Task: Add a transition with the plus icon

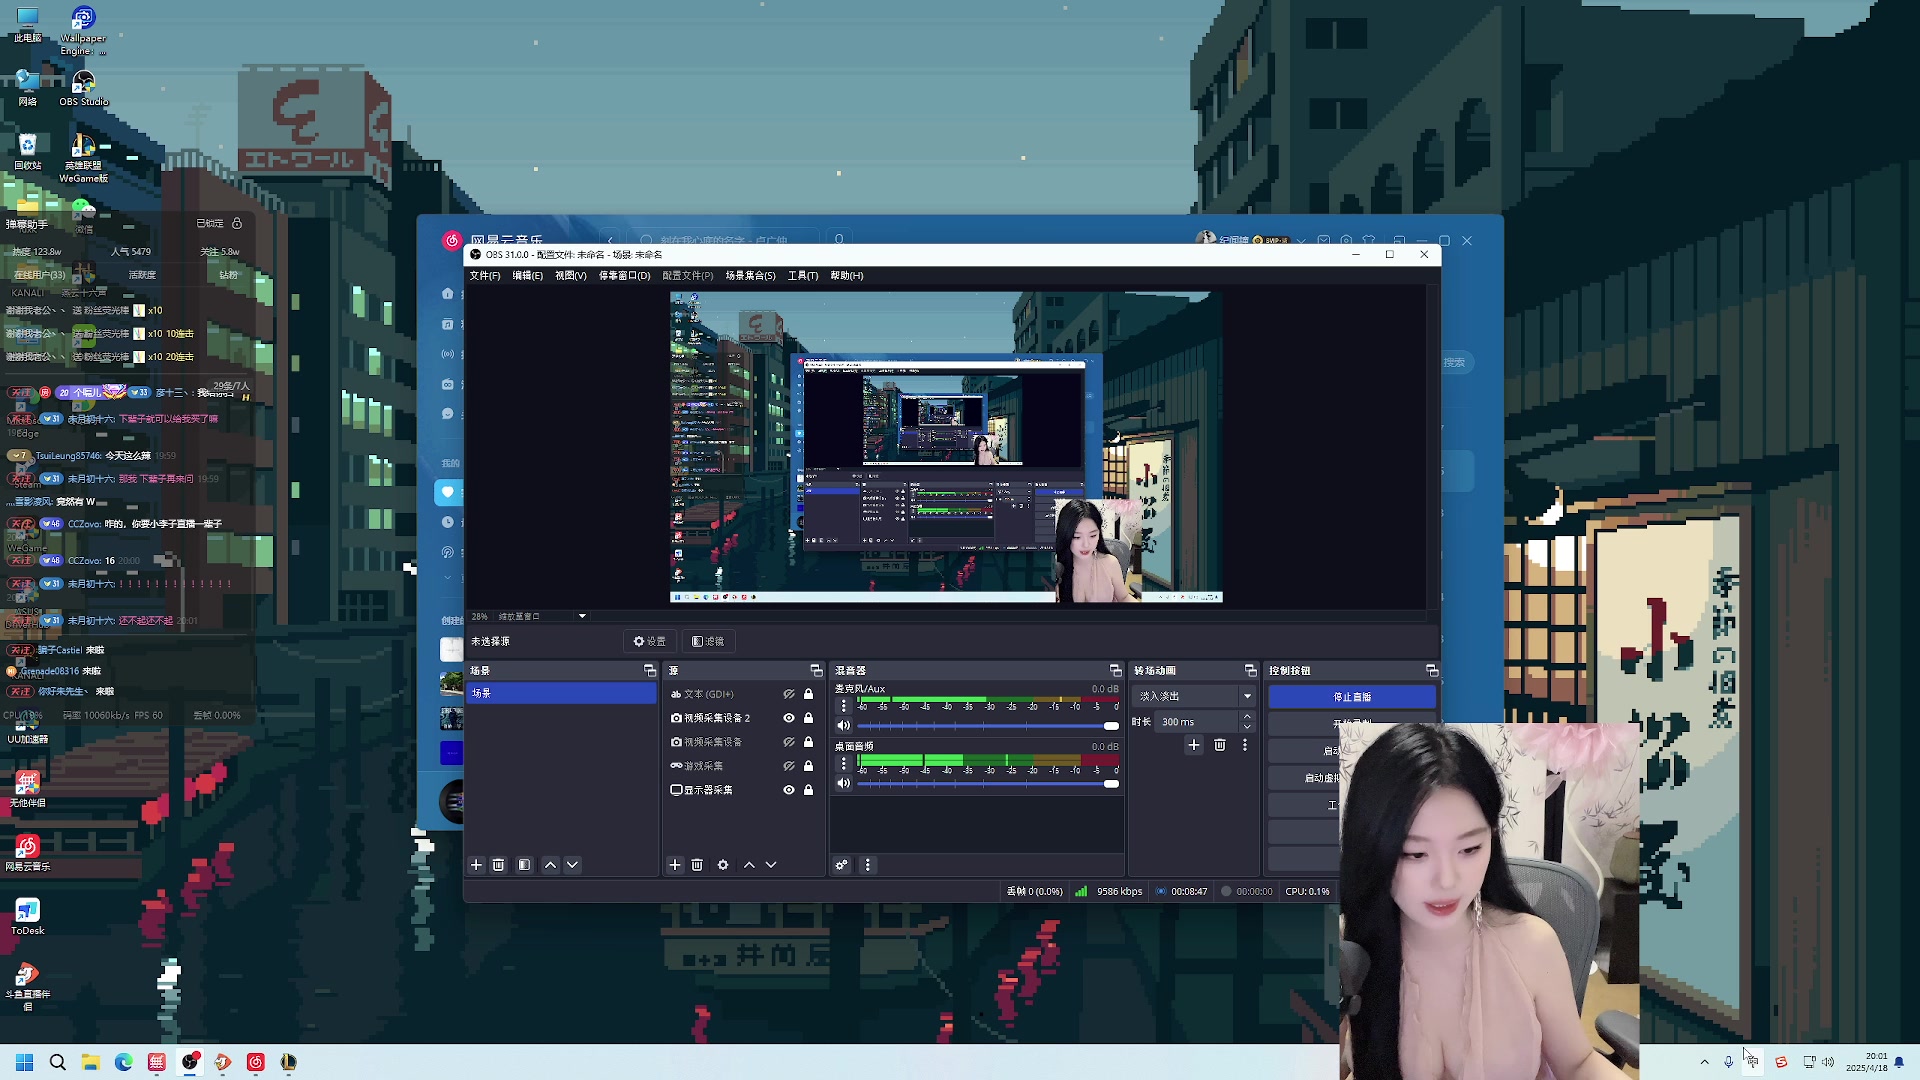Action: (1194, 745)
